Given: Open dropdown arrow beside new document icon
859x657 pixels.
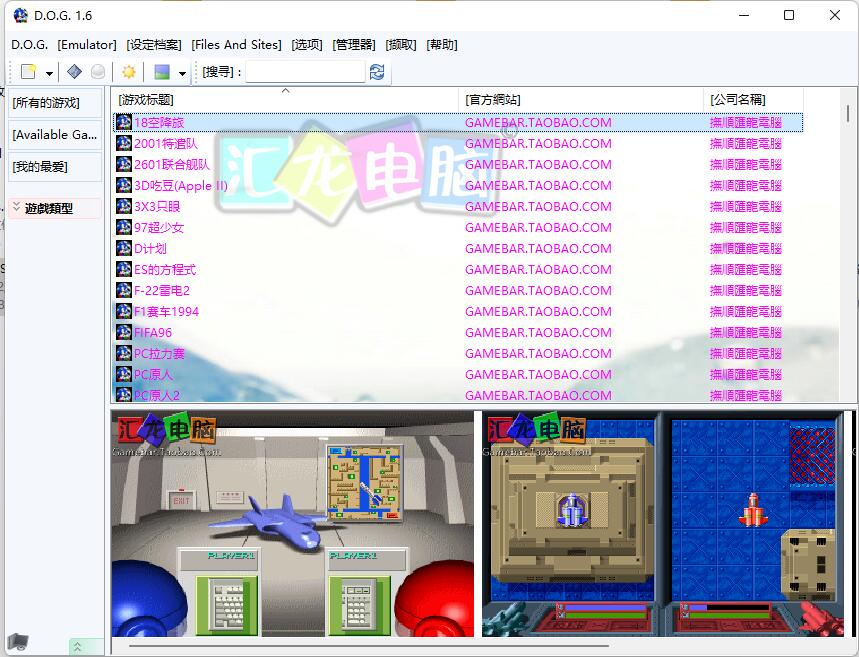Looking at the screenshot, I should click(x=47, y=72).
